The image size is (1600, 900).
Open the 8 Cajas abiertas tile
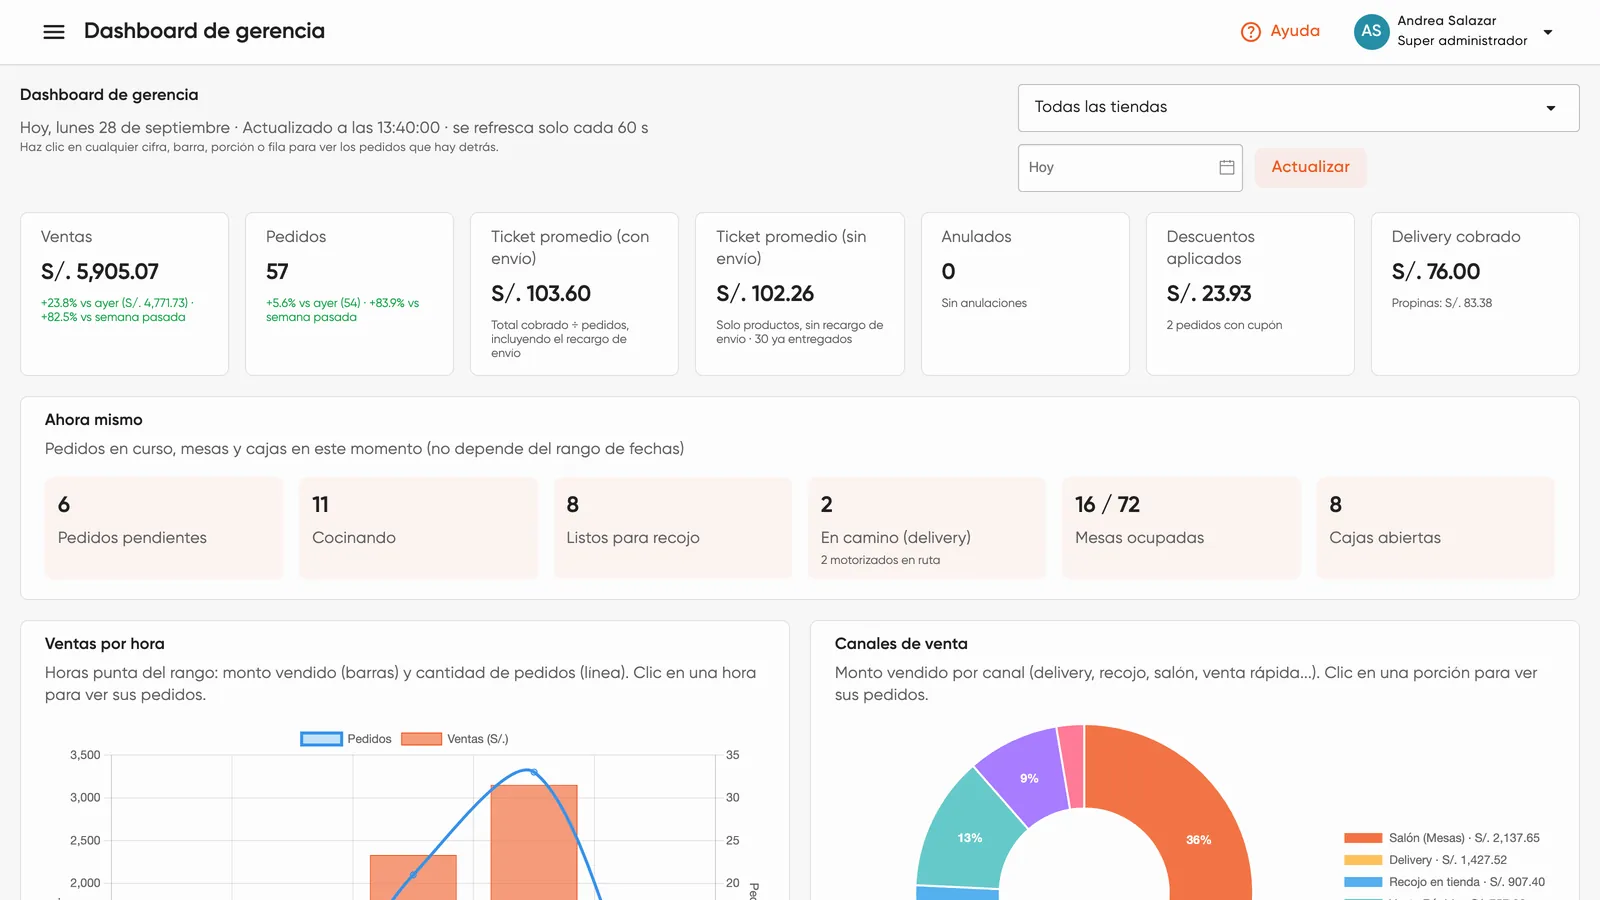1435,528
